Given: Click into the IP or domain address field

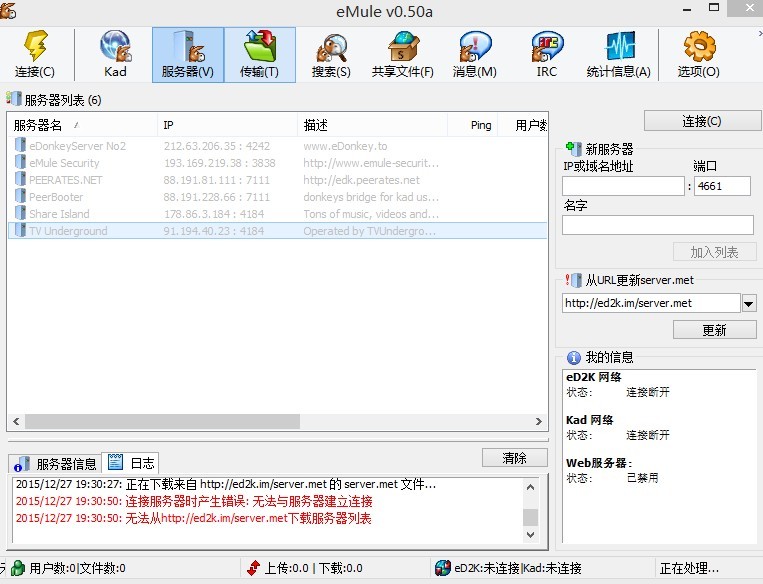Looking at the screenshot, I should point(623,186).
